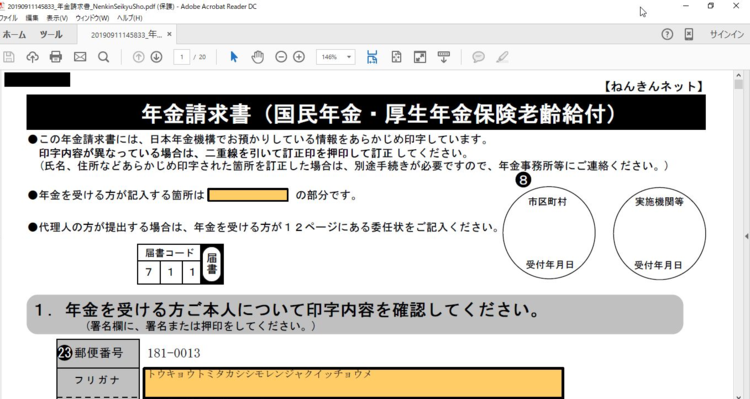750x399 pixels.
Task: Click the 実施機関等 stamp circle
Action: [659, 233]
